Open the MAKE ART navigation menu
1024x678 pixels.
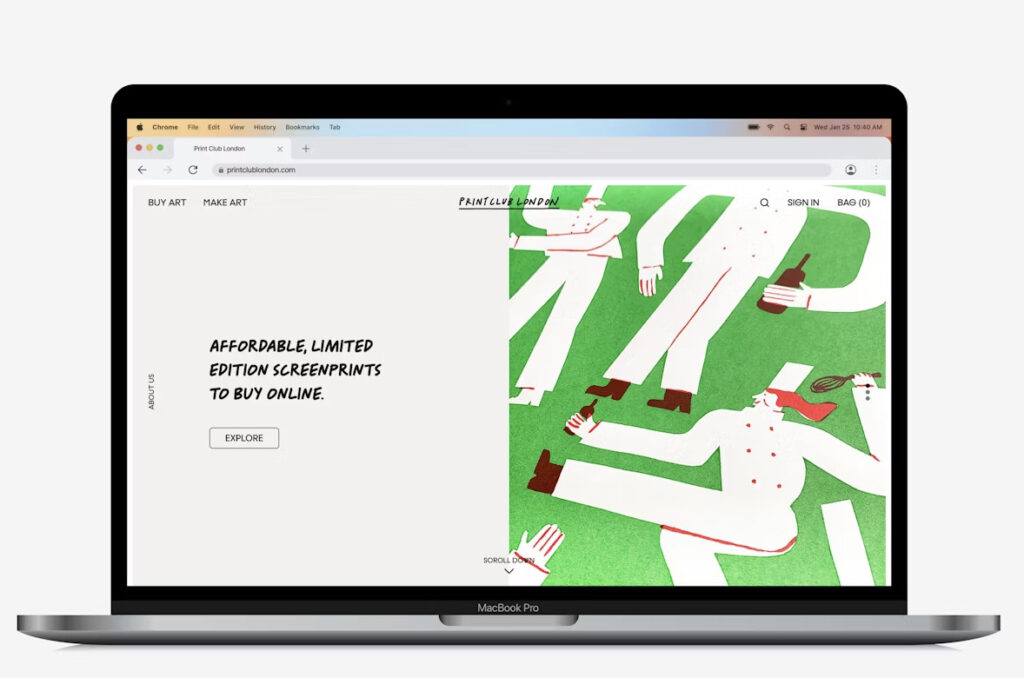[225, 202]
